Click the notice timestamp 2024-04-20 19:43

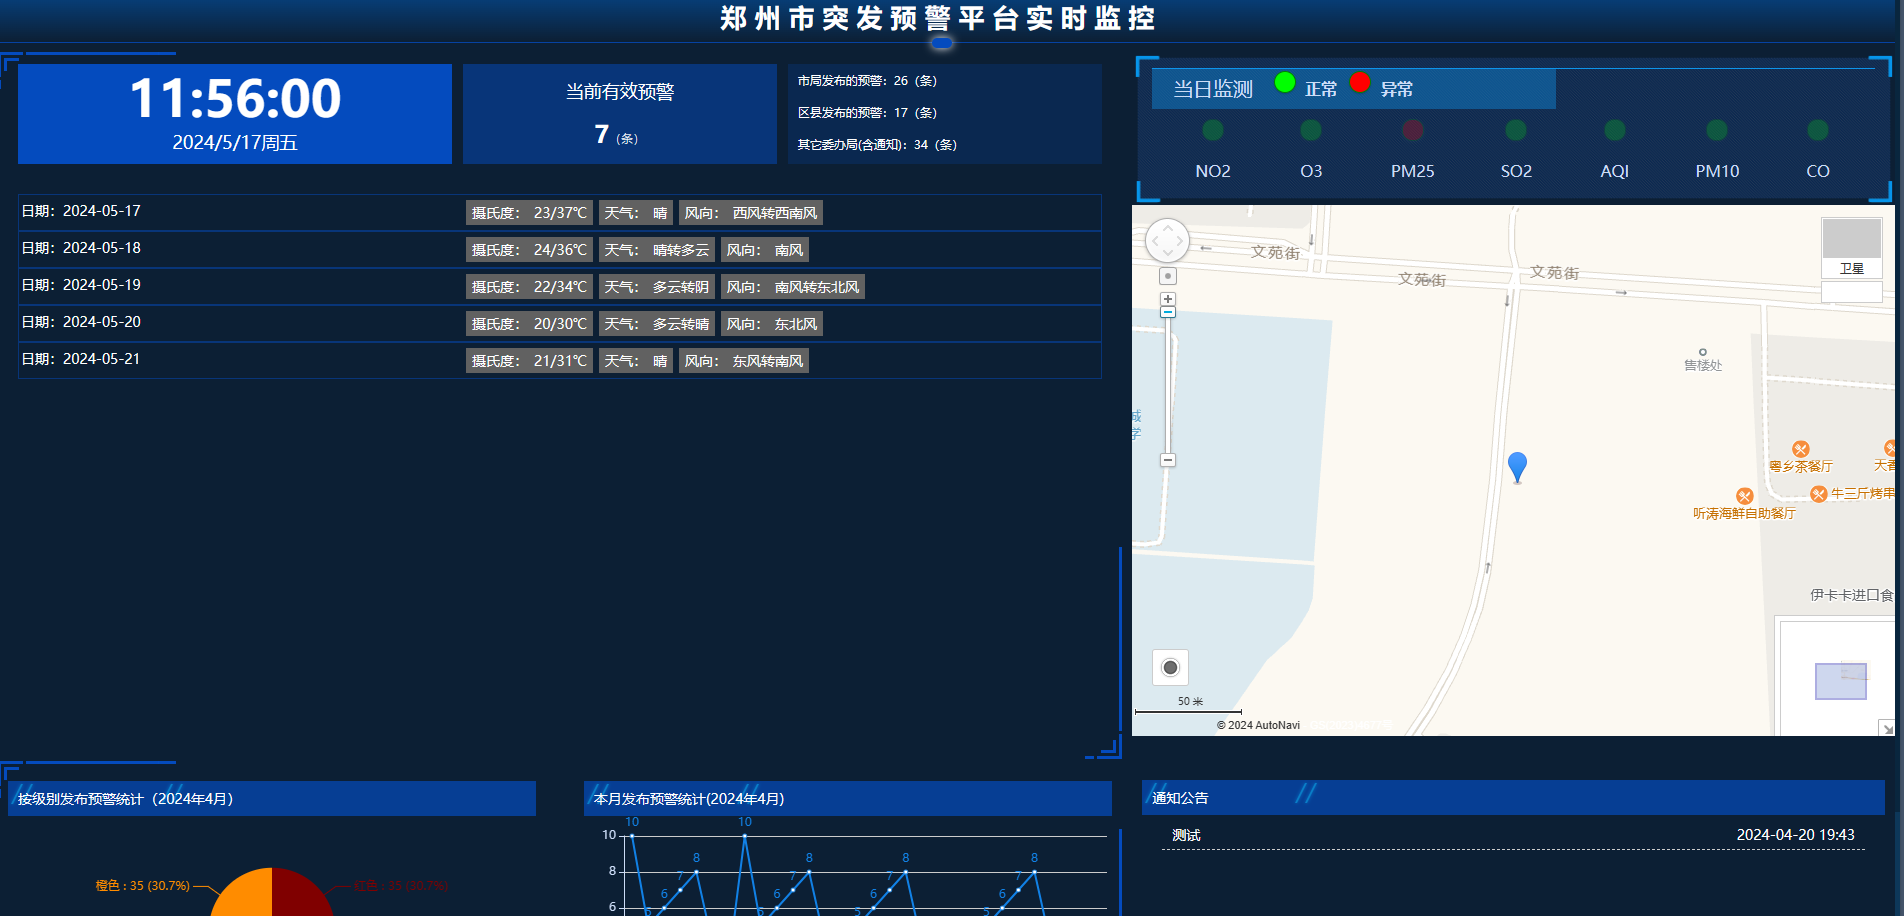(x=1795, y=835)
